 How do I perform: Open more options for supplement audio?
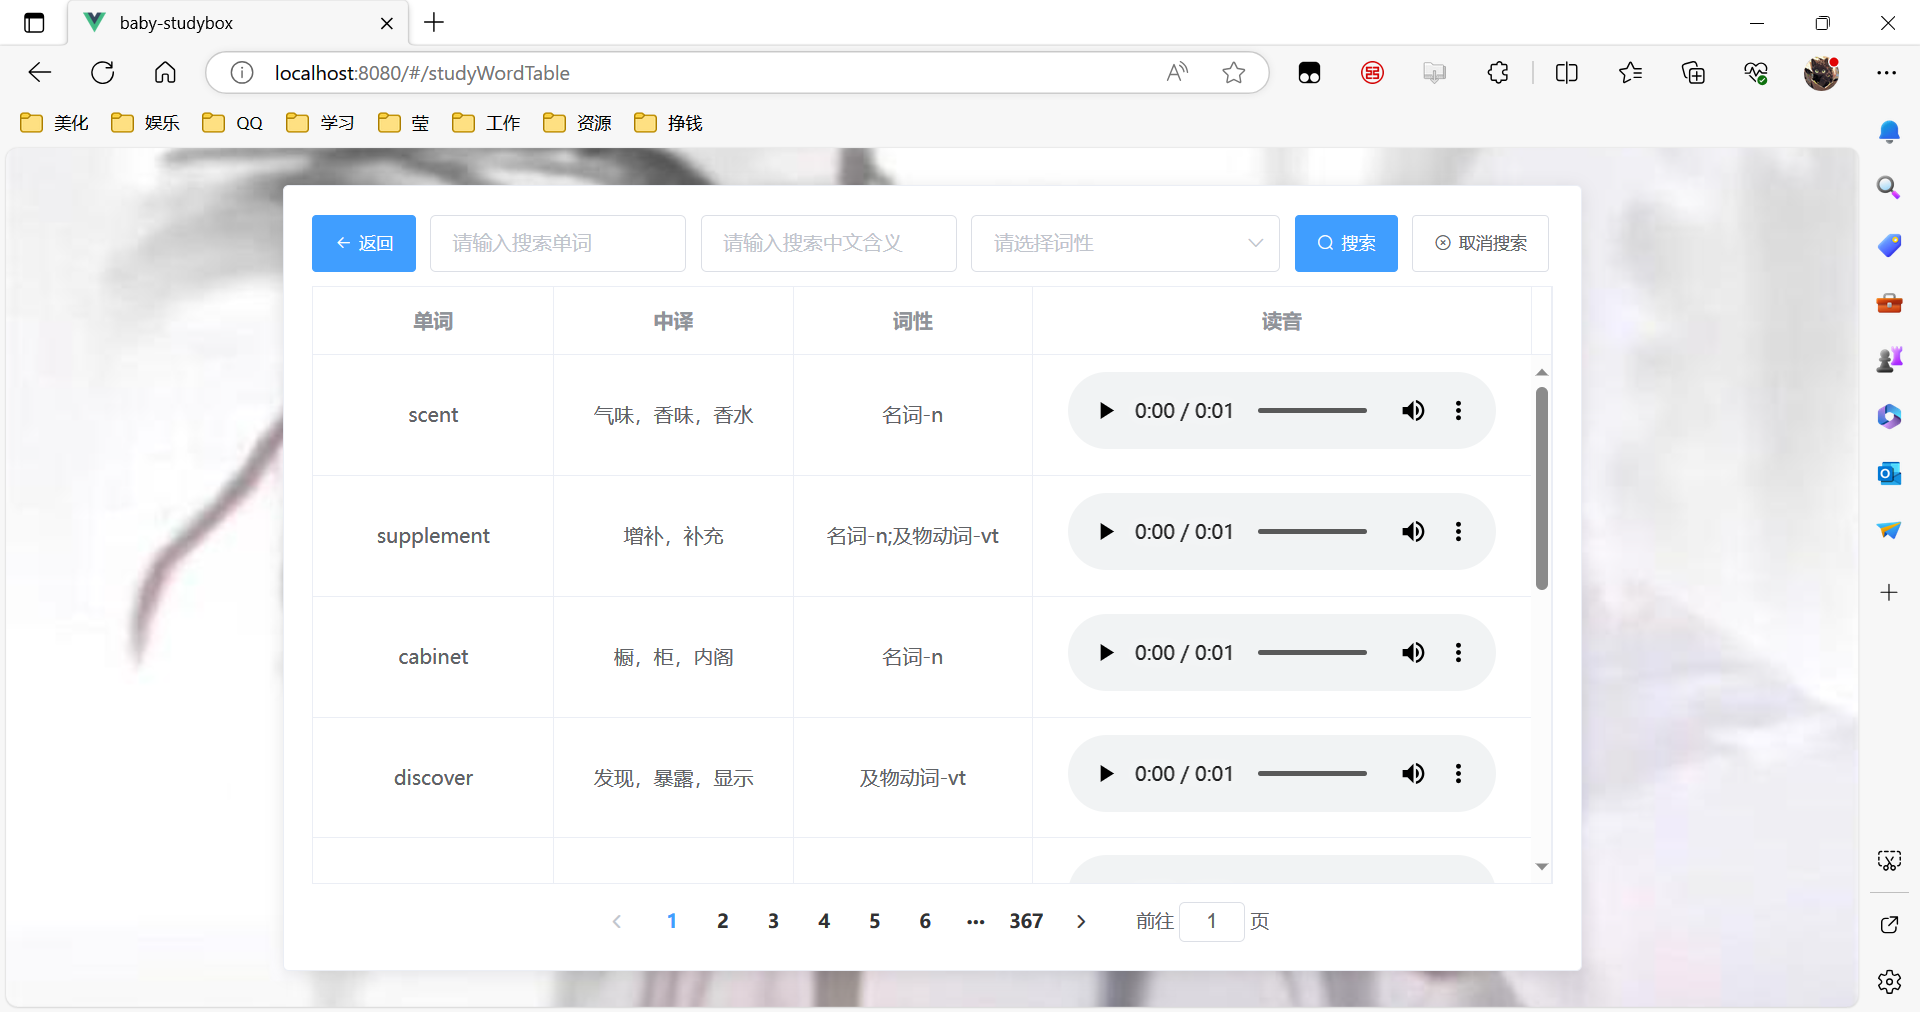click(x=1459, y=532)
